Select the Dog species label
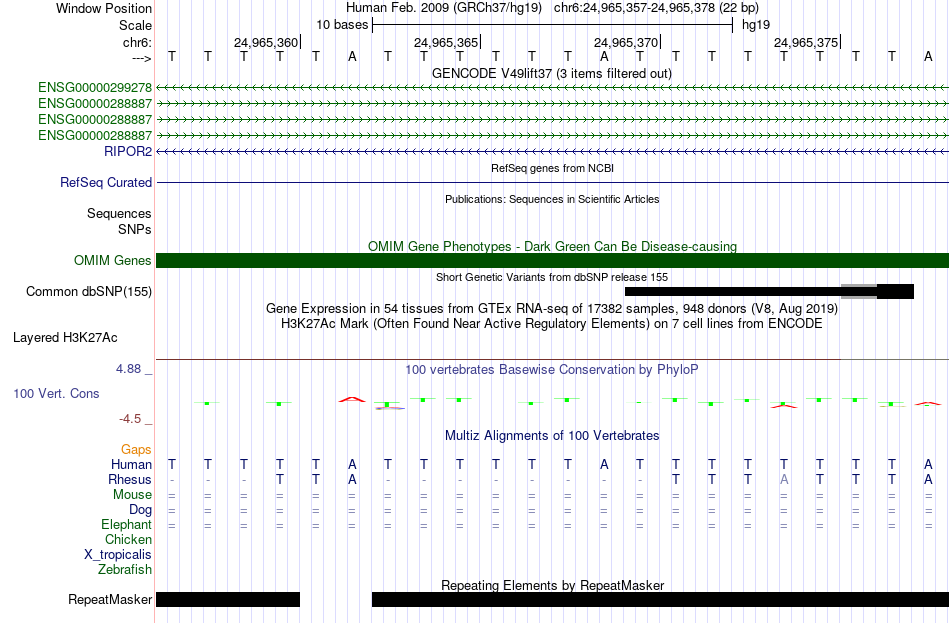The height and width of the screenshot is (623, 950). (x=141, y=510)
